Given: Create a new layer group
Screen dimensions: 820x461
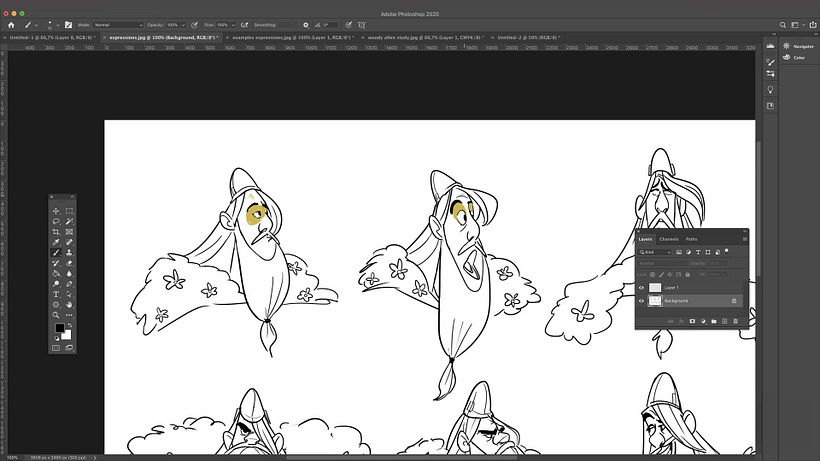Looking at the screenshot, I should (714, 321).
